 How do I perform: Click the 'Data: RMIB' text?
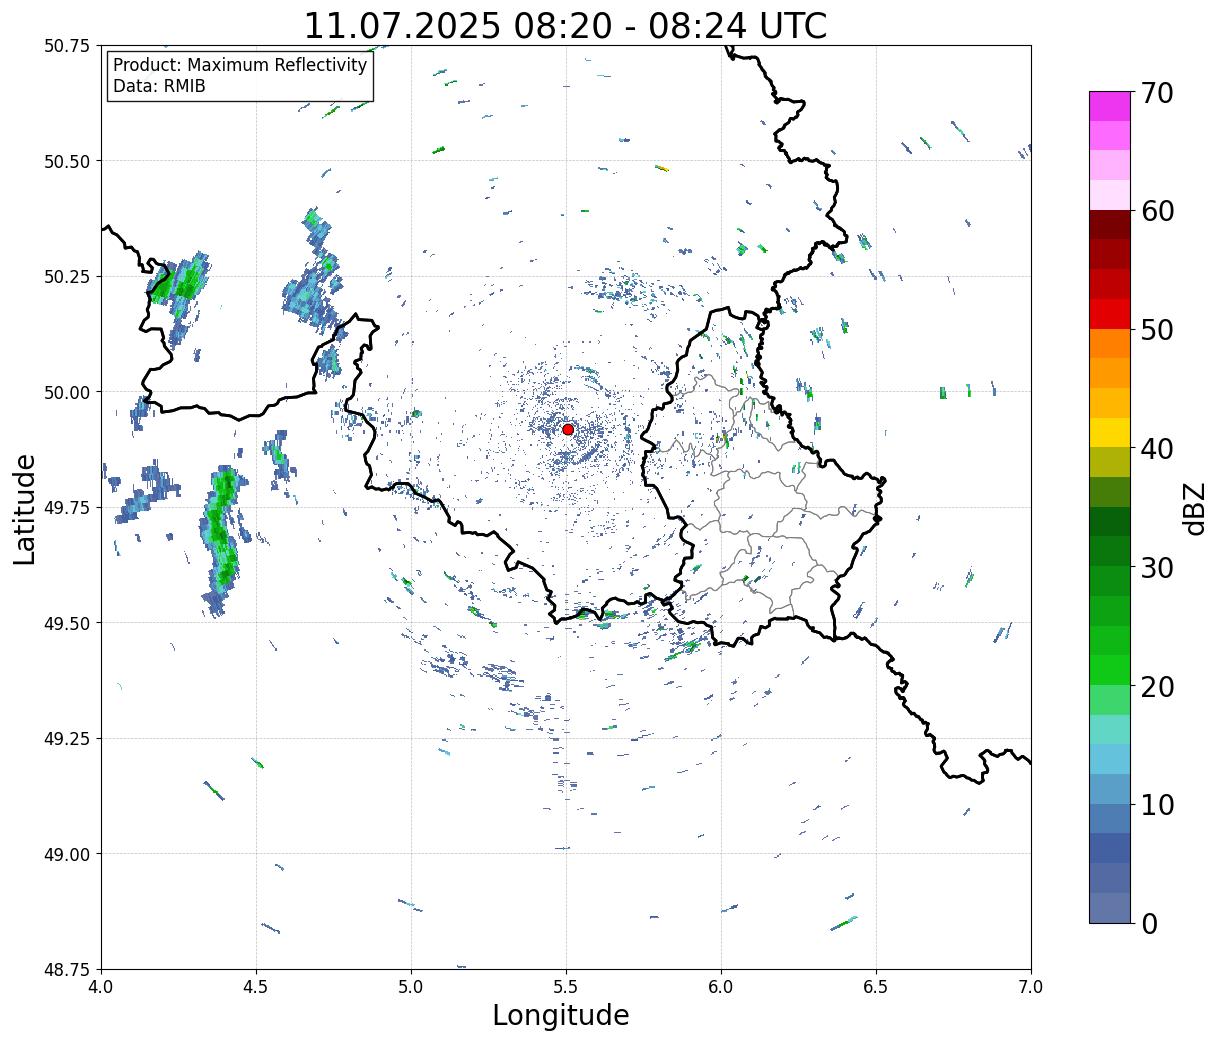point(159,87)
